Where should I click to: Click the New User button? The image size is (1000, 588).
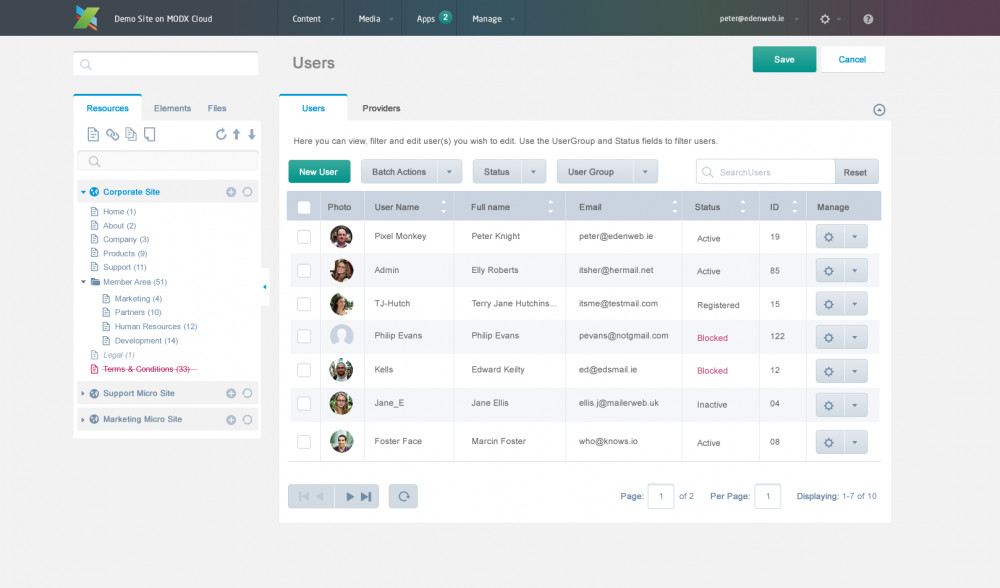tap(319, 172)
